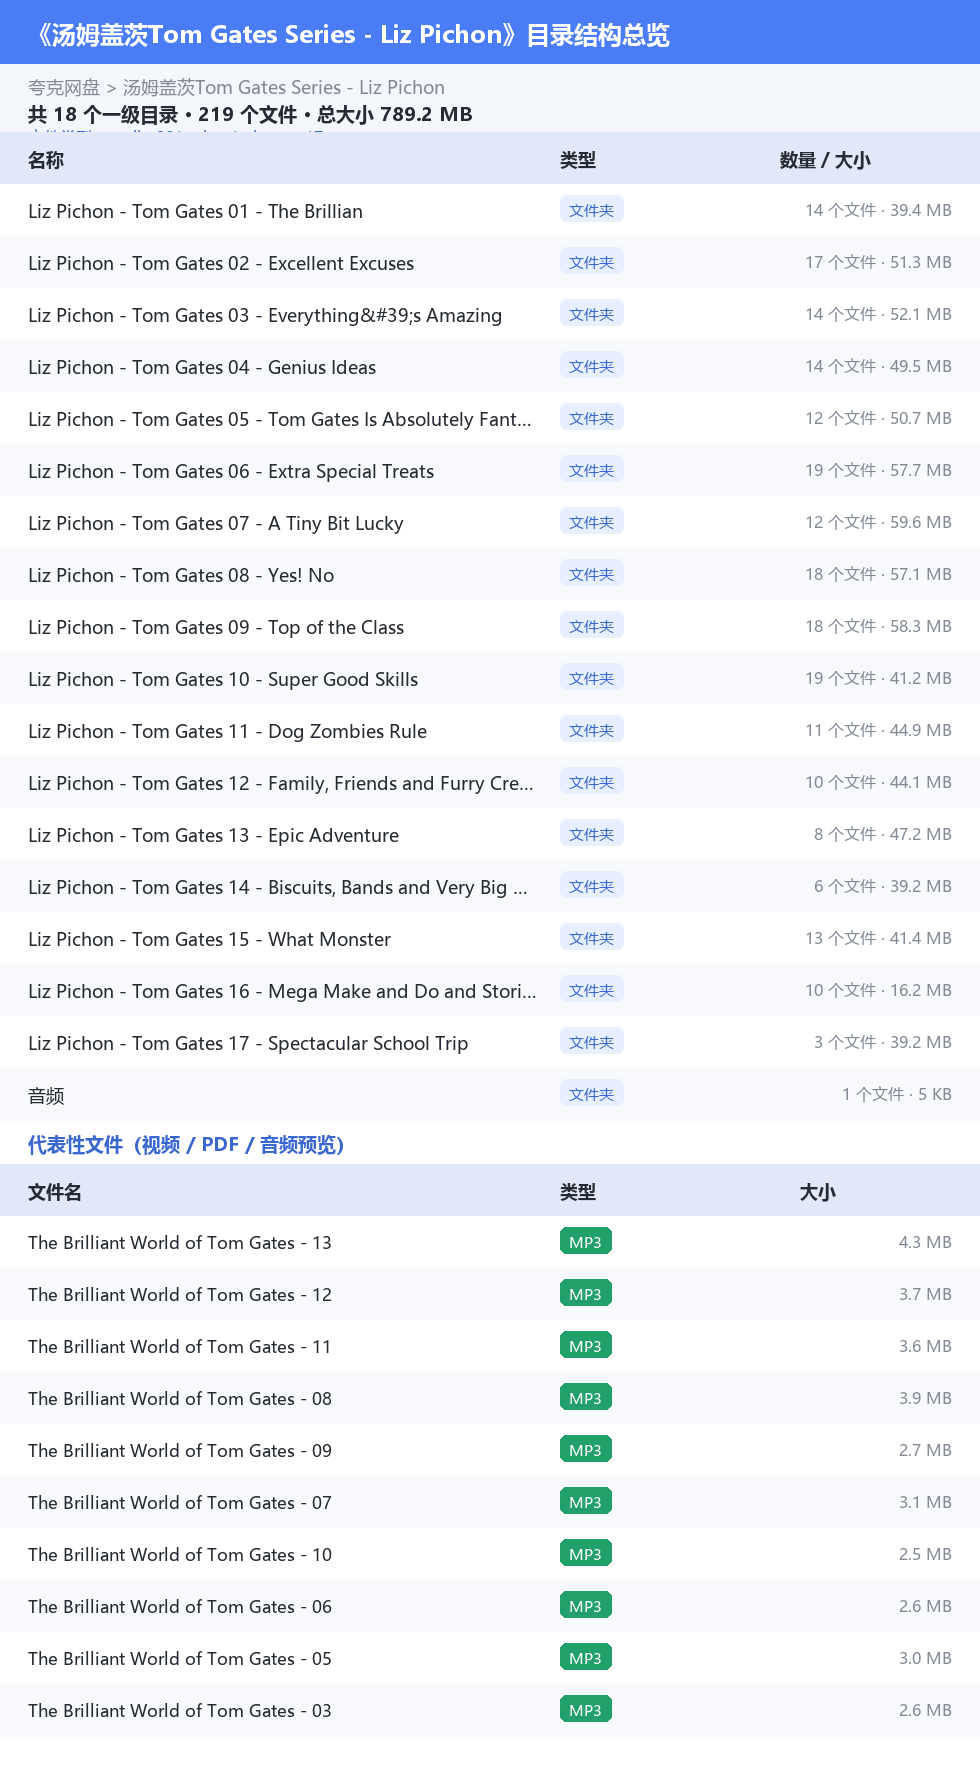
Task: Click the 3.7 MB size value
Action: pos(925,1294)
